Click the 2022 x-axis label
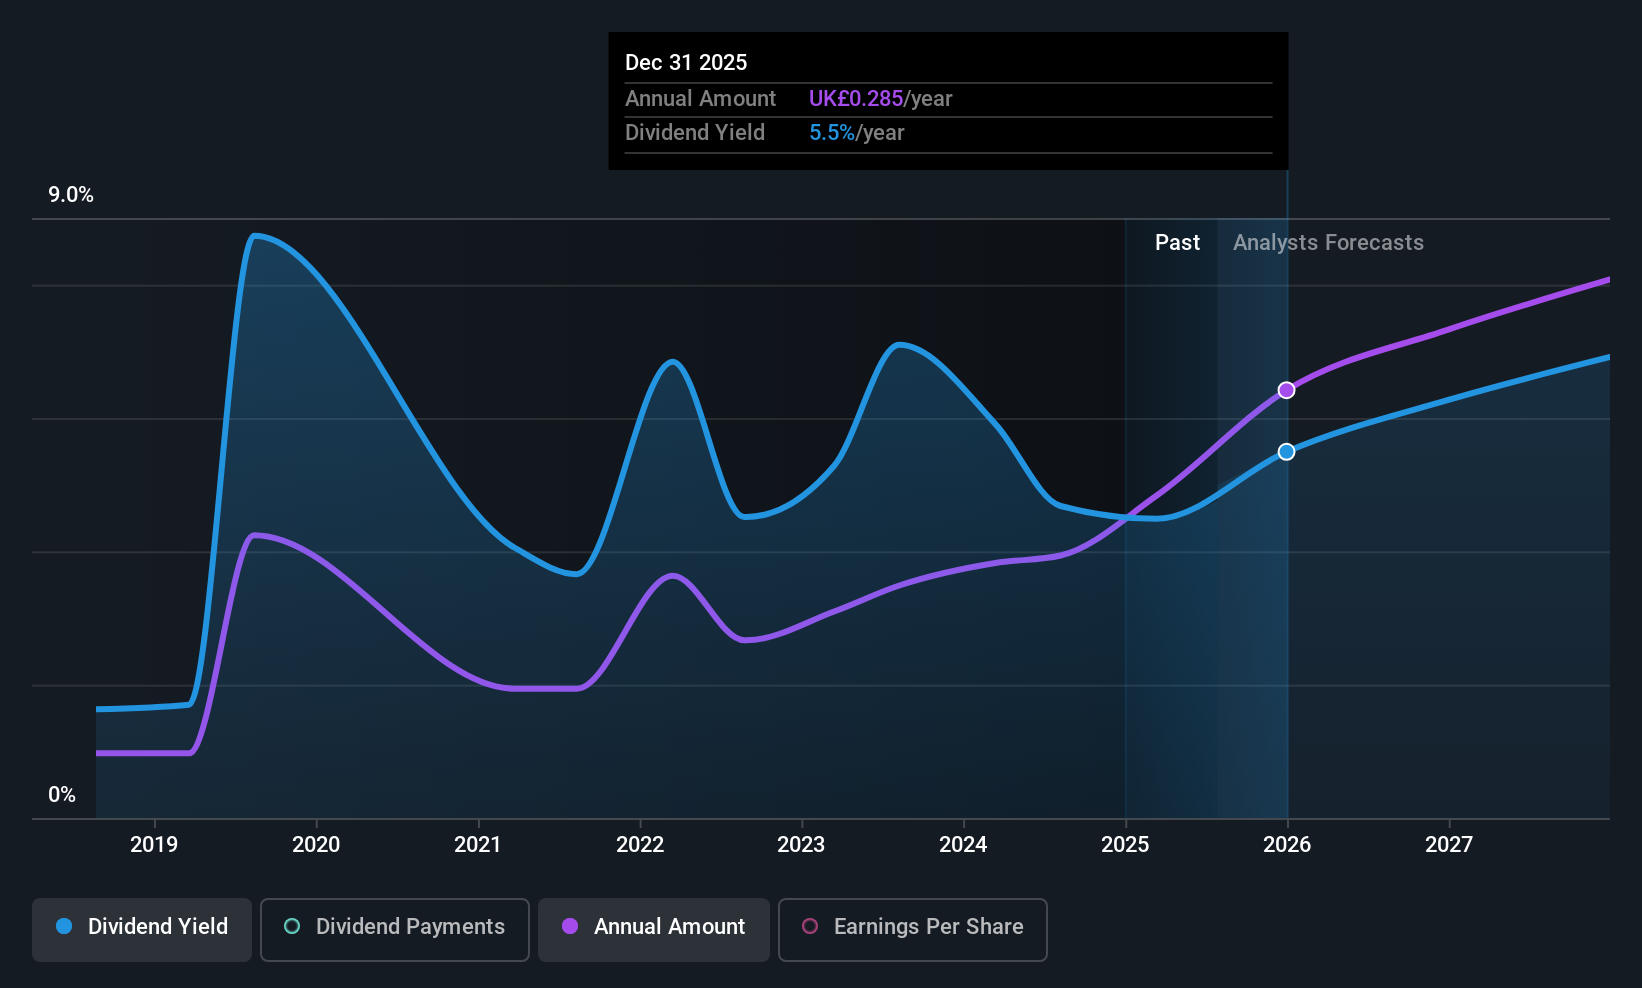1642x988 pixels. (x=640, y=845)
